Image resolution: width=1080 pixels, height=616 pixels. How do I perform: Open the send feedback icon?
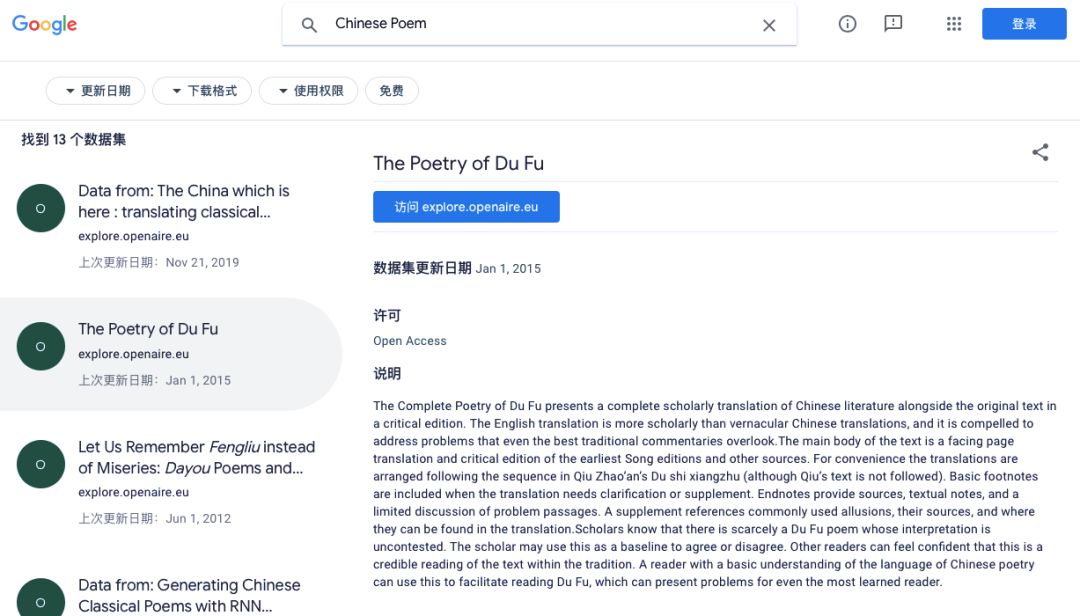pos(893,24)
